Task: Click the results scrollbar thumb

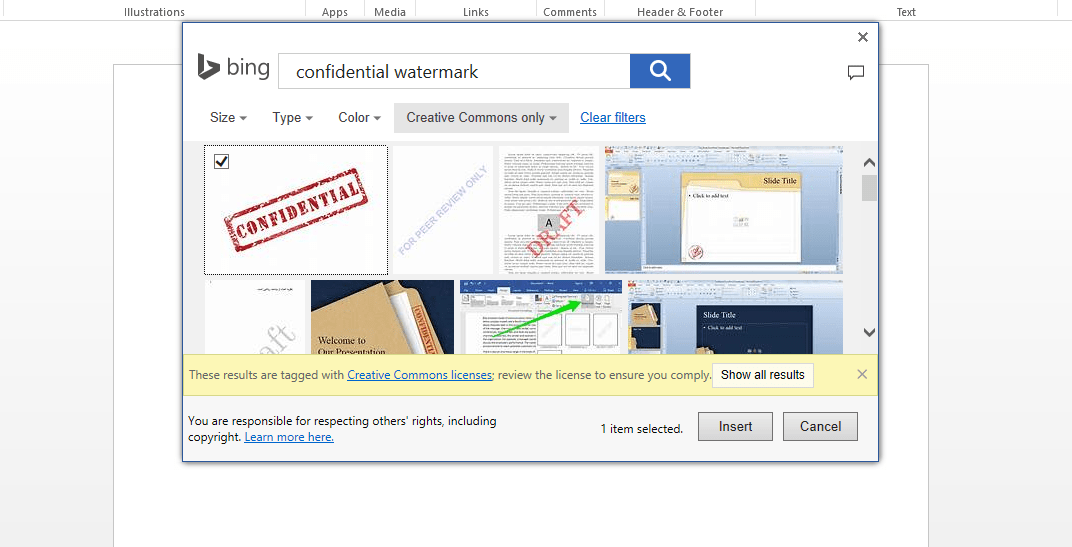Action: tap(869, 188)
